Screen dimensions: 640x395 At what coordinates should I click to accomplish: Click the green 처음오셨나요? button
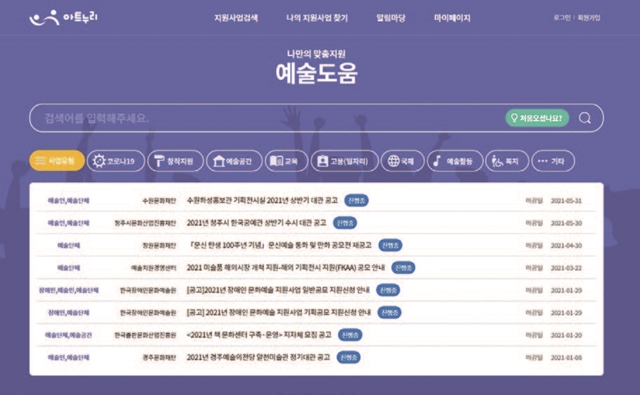[x=537, y=118]
